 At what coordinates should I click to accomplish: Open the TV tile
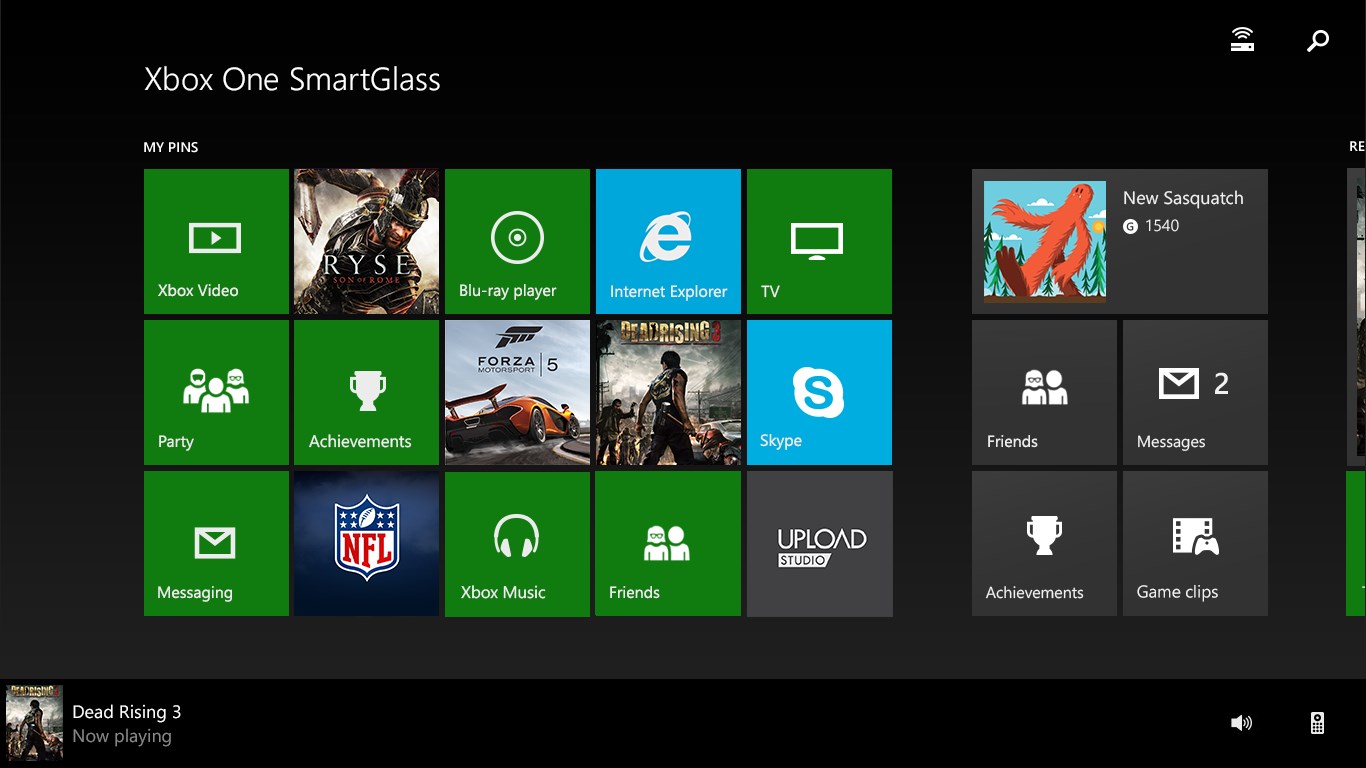(819, 241)
